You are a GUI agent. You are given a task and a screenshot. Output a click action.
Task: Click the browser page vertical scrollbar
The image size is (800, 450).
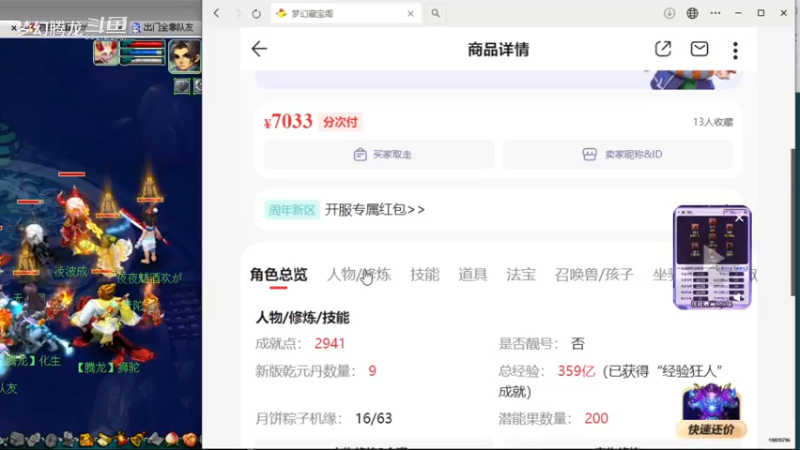pyautogui.click(x=795, y=222)
